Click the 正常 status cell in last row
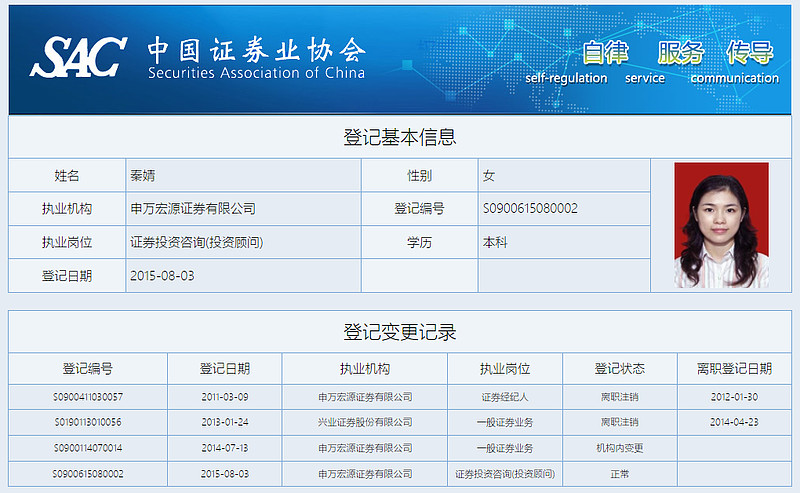 point(620,473)
